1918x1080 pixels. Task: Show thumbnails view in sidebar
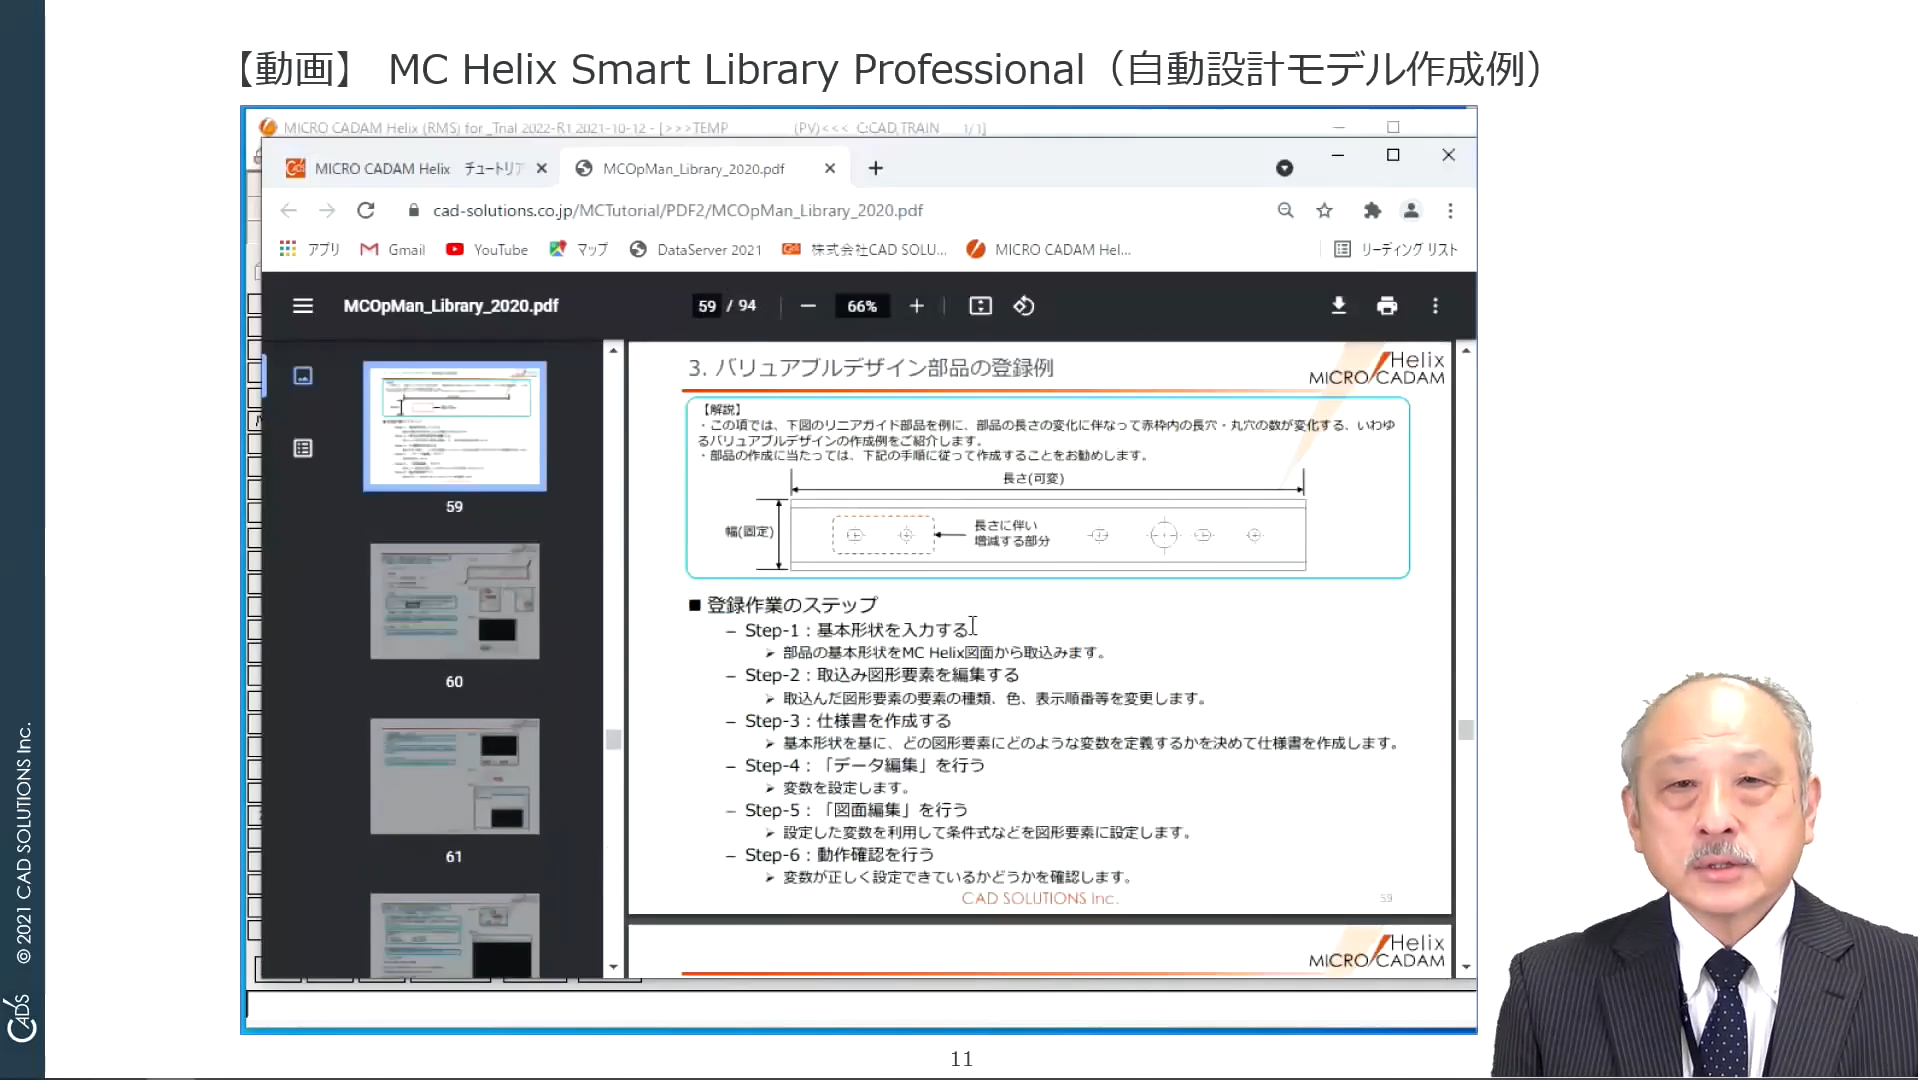coord(303,376)
